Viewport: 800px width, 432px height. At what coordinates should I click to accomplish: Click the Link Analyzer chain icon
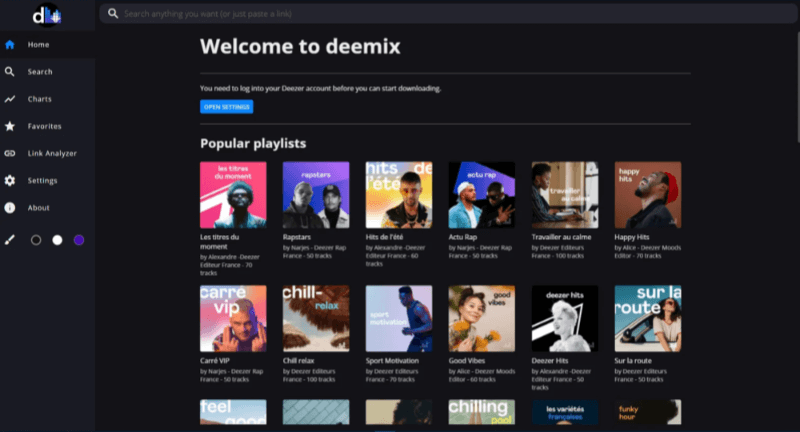point(10,154)
